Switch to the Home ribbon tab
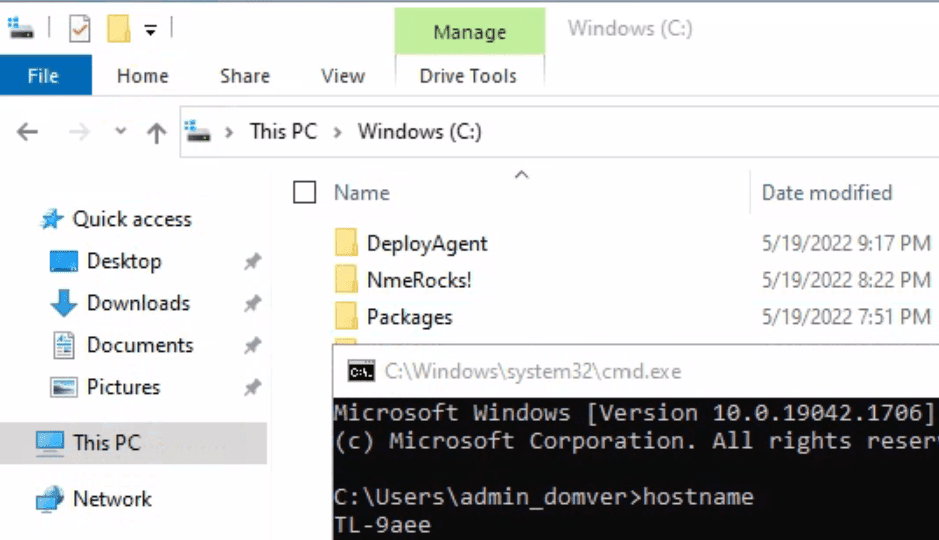 pos(142,76)
